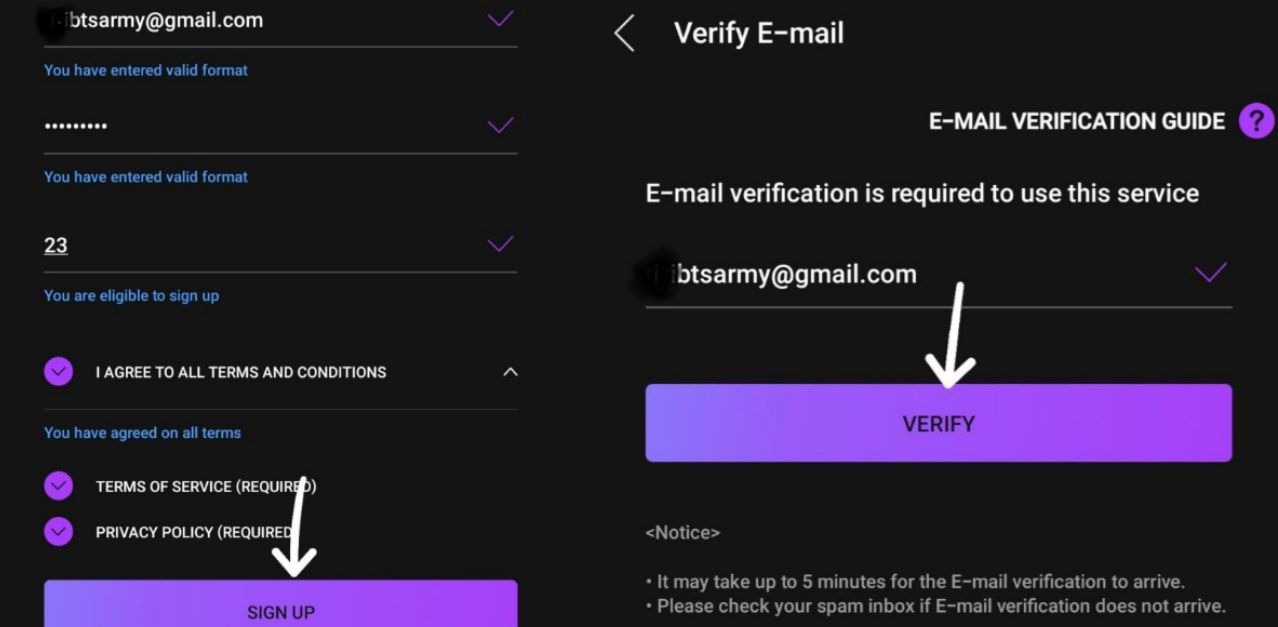1278x627 pixels.
Task: Click checkmark in Verify E-mail address field
Action: [1210, 273]
